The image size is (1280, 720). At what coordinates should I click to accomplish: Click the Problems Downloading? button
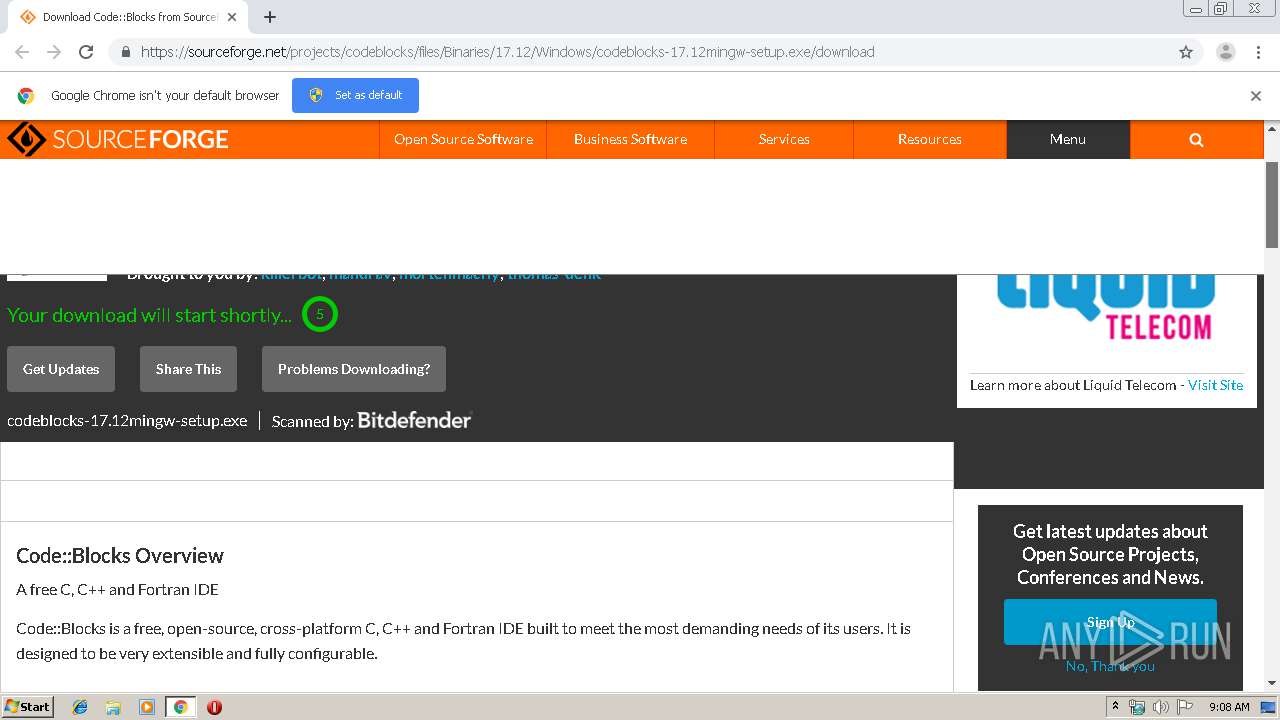(x=354, y=369)
